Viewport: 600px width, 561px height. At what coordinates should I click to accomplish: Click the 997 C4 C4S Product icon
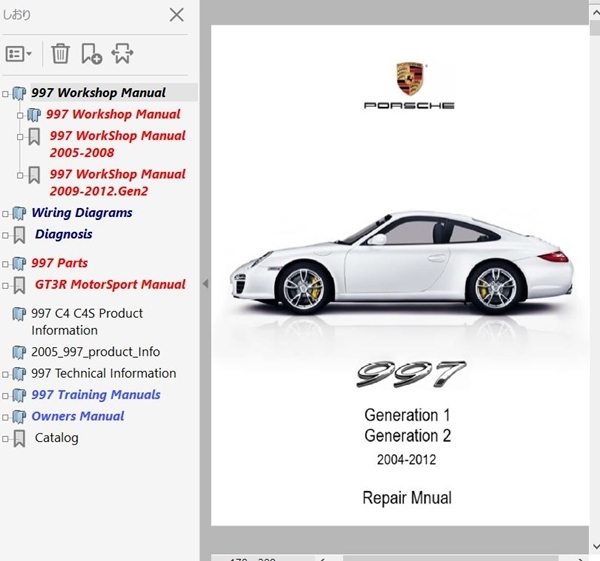[x=19, y=314]
